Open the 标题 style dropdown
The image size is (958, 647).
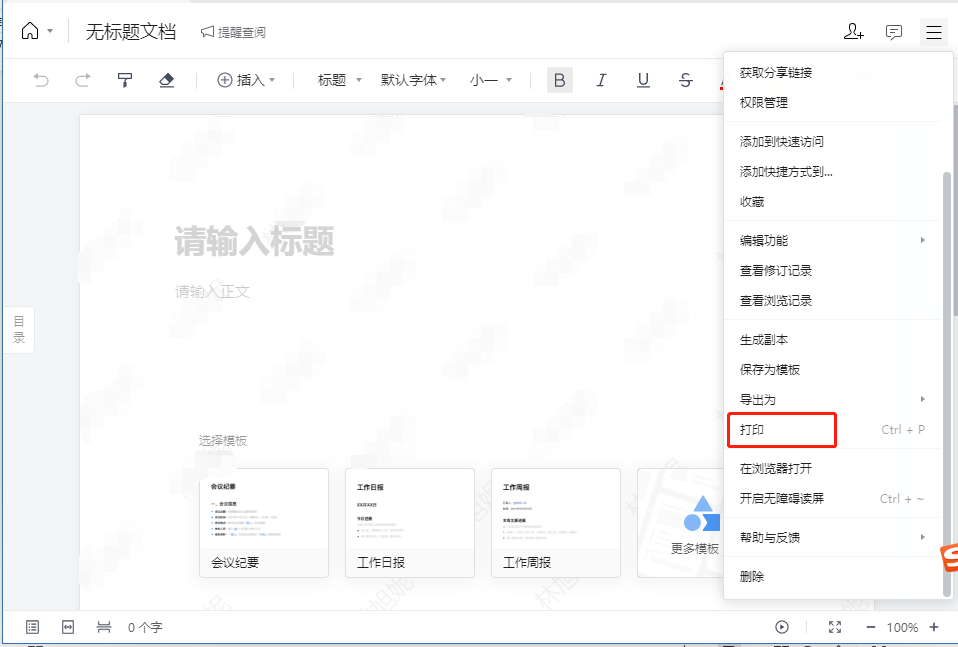pyautogui.click(x=340, y=80)
